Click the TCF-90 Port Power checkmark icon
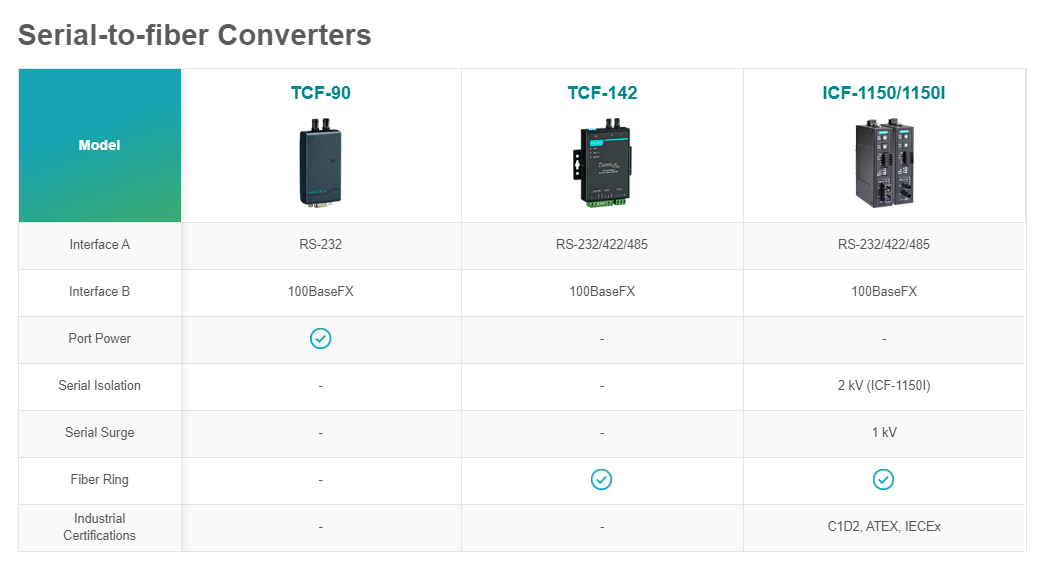The image size is (1045, 568). [321, 339]
